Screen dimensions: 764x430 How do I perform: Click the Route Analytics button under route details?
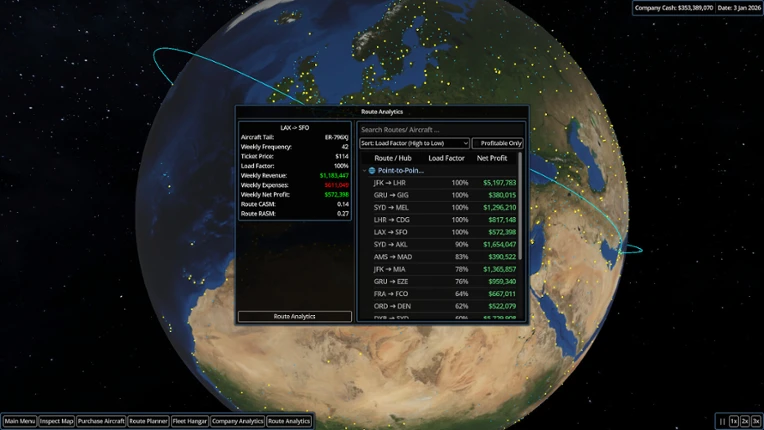[295, 317]
